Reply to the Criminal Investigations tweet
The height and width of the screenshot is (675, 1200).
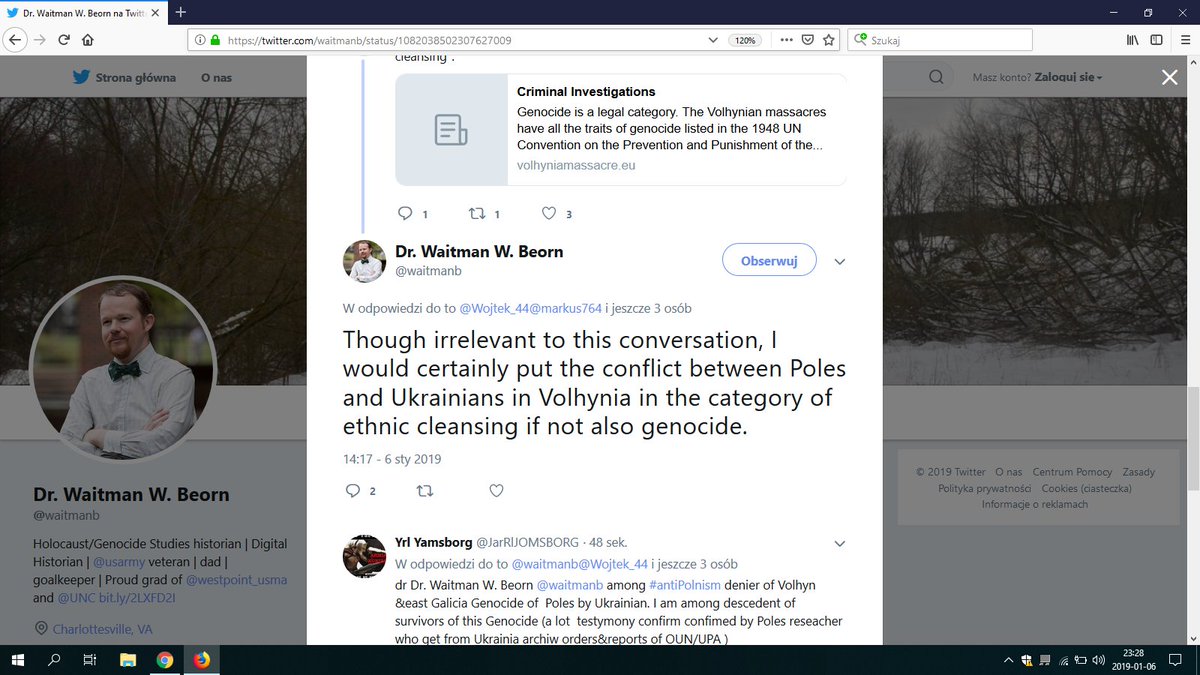coord(405,213)
